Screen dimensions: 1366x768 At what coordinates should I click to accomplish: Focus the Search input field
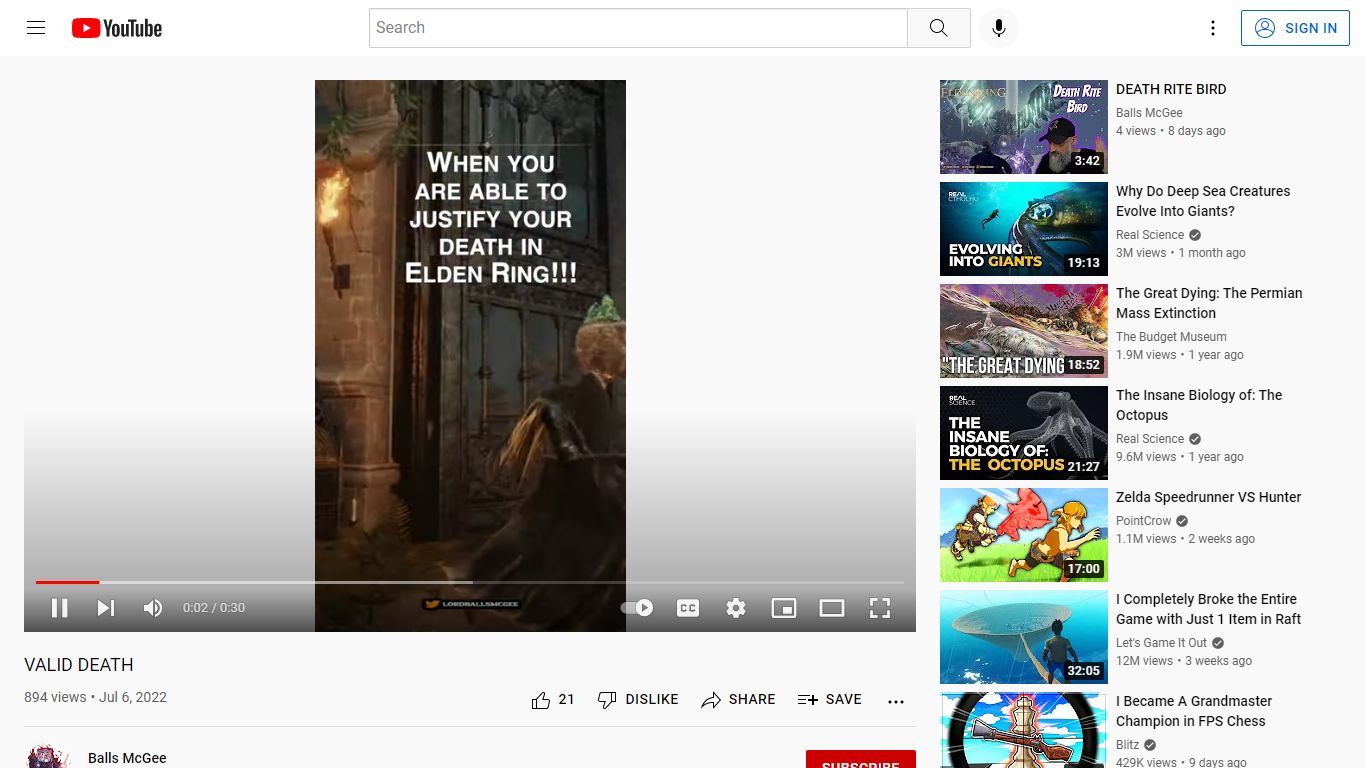point(638,28)
